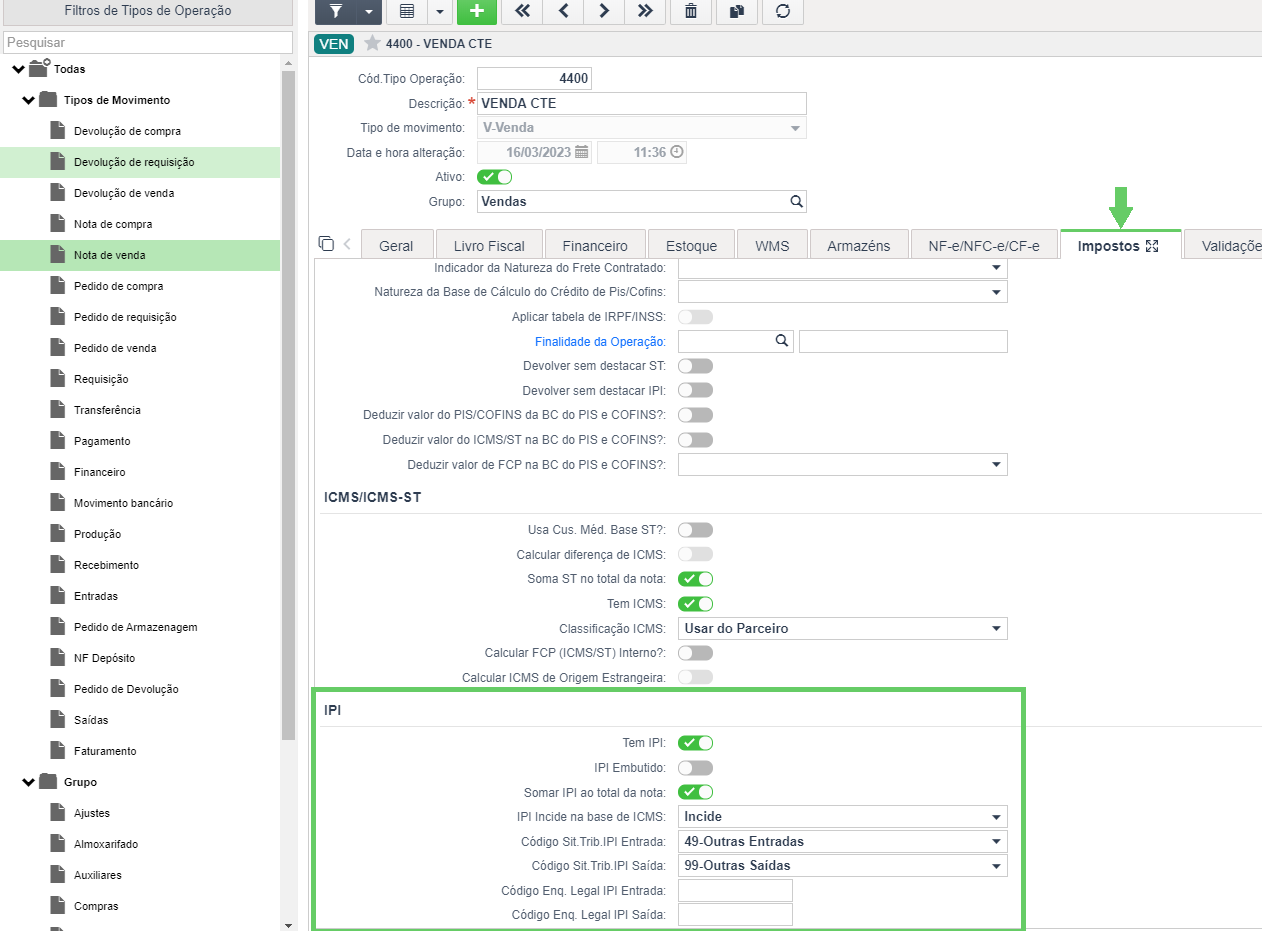
Task: Click Almoxarifado document icon
Action: click(58, 844)
